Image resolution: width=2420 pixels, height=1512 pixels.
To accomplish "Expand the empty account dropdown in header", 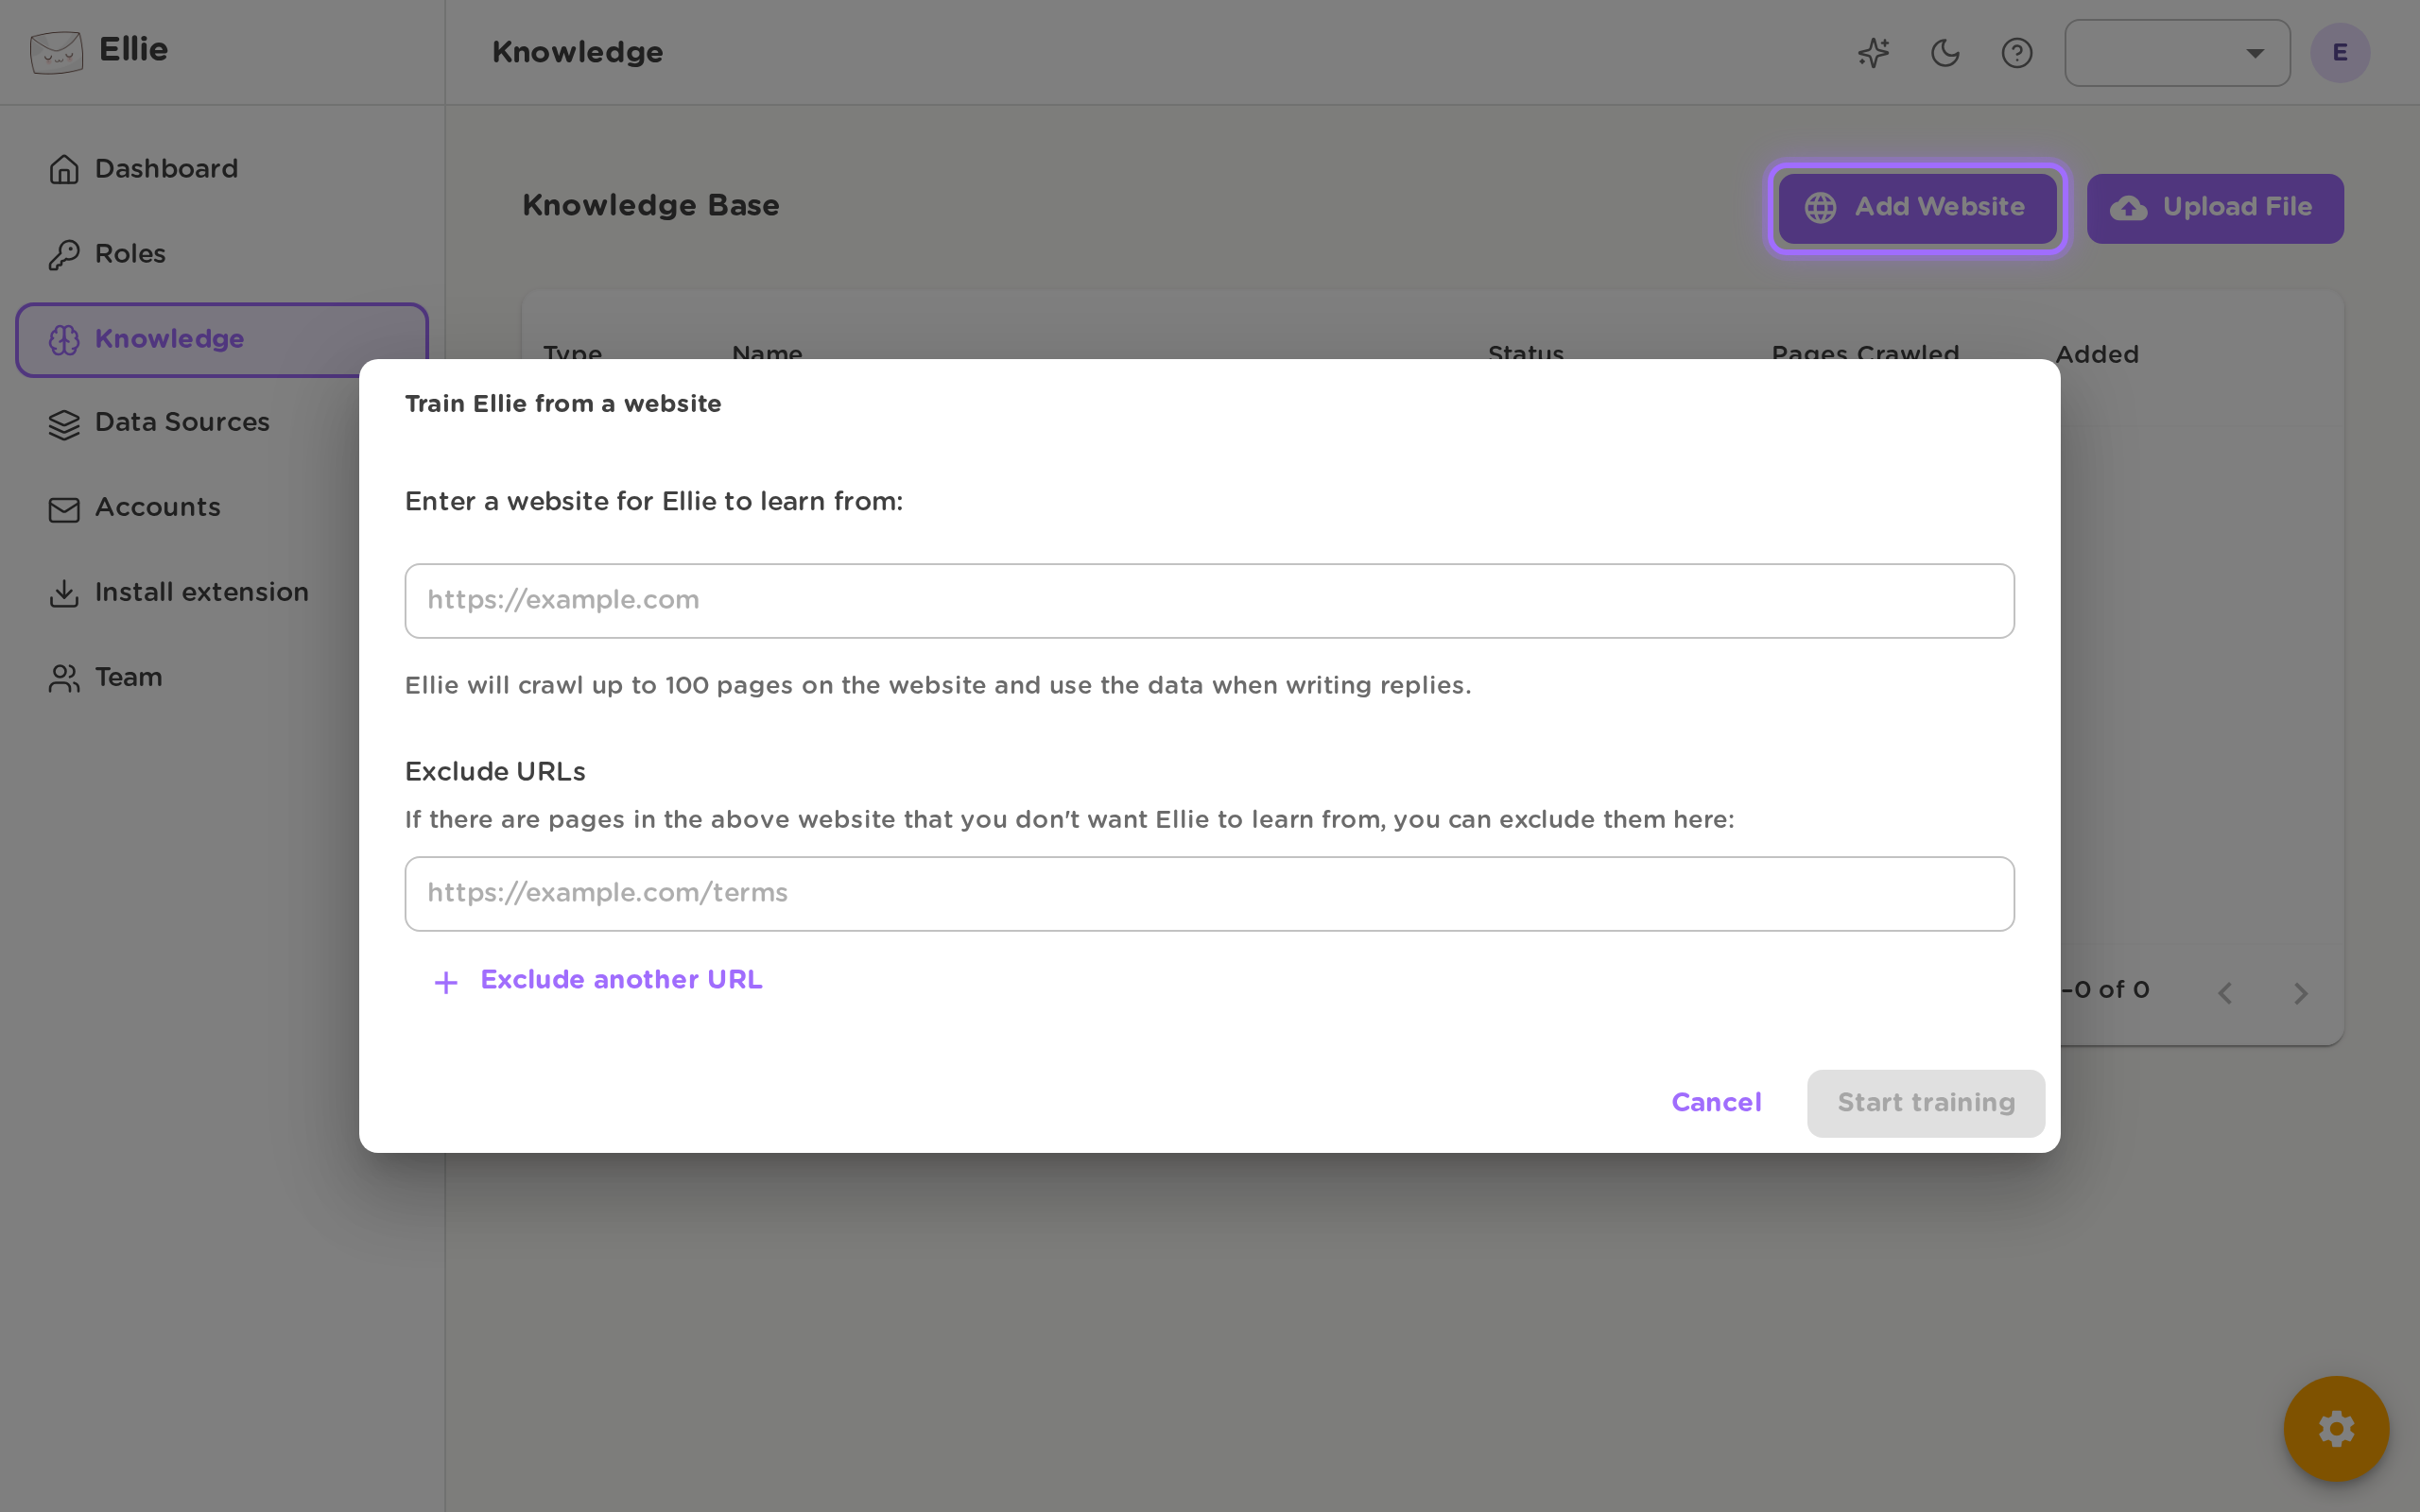I will tap(2177, 53).
